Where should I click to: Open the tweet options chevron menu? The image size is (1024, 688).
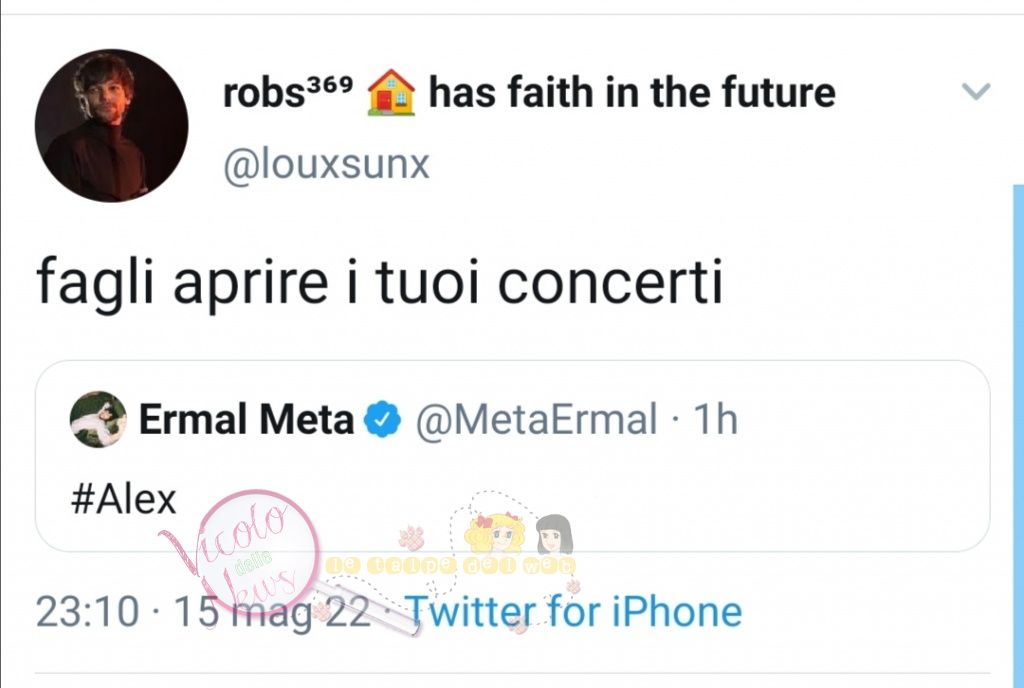coord(976,91)
